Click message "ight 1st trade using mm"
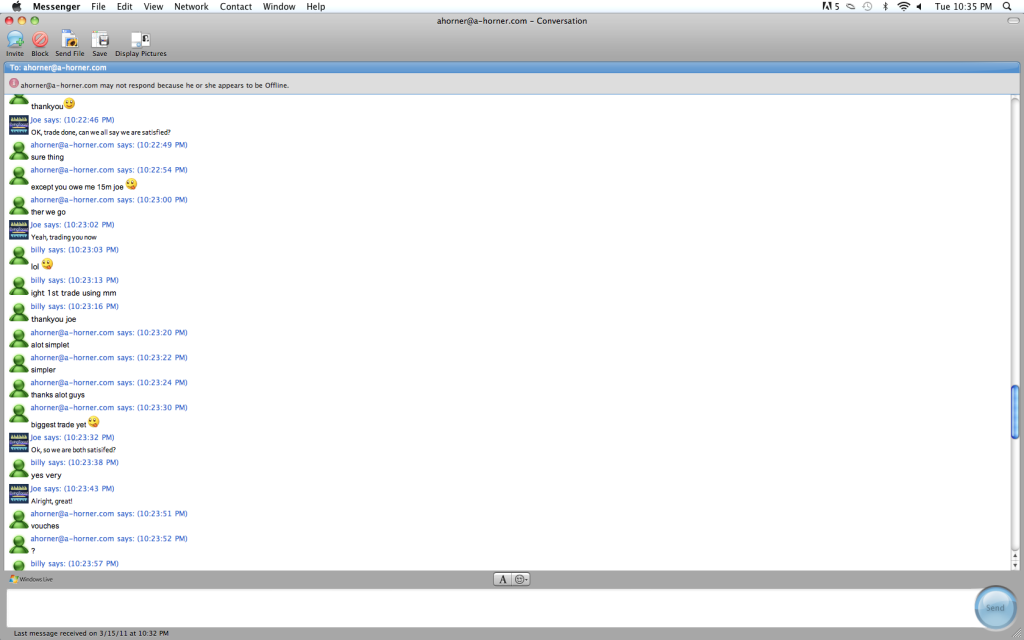The height and width of the screenshot is (640, 1024). 73,293
